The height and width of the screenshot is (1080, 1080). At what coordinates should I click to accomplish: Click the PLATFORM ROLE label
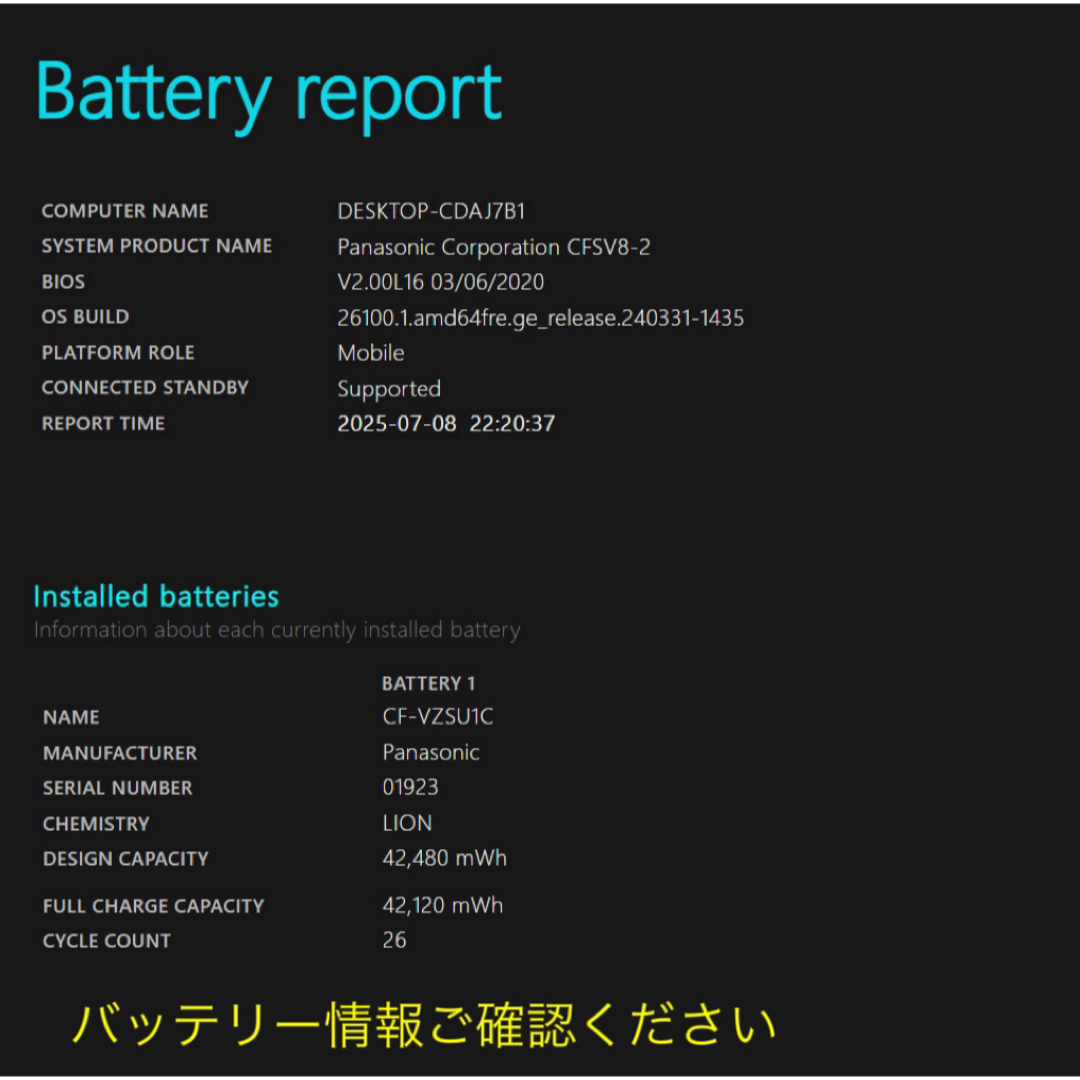[x=118, y=353]
